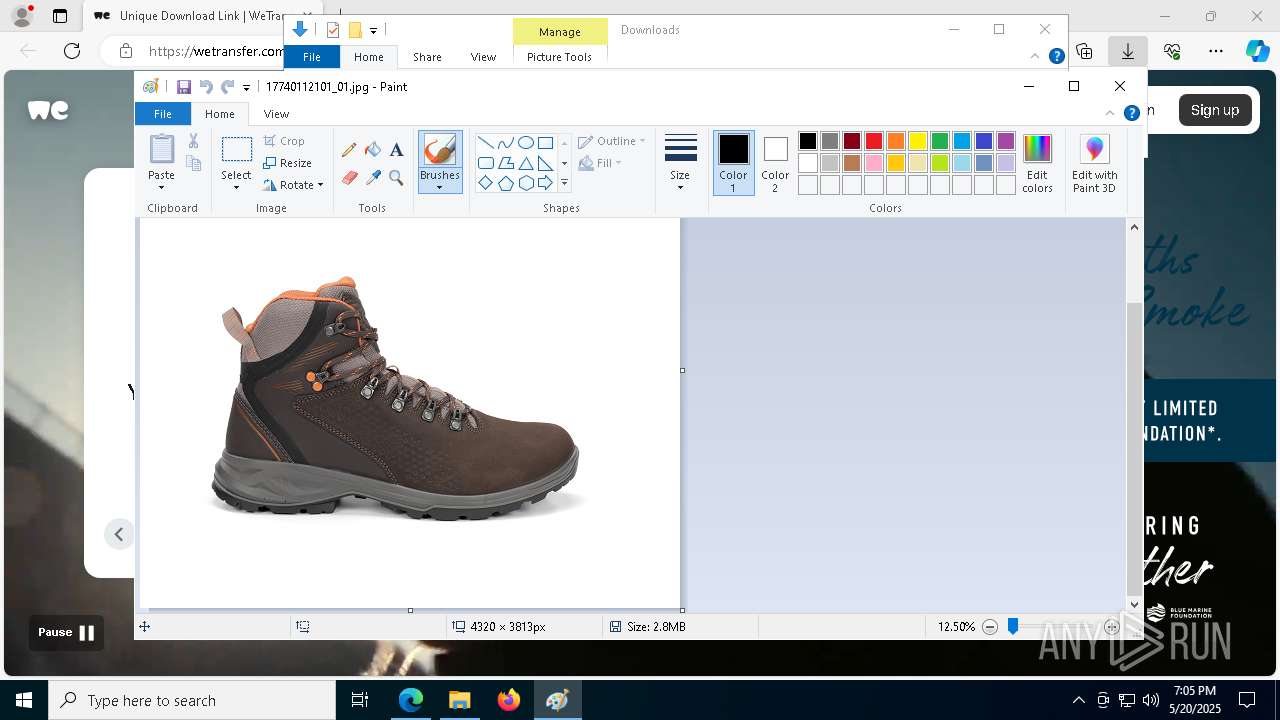The height and width of the screenshot is (720, 1280).
Task: Click the zoom out minus button
Action: [990, 627]
